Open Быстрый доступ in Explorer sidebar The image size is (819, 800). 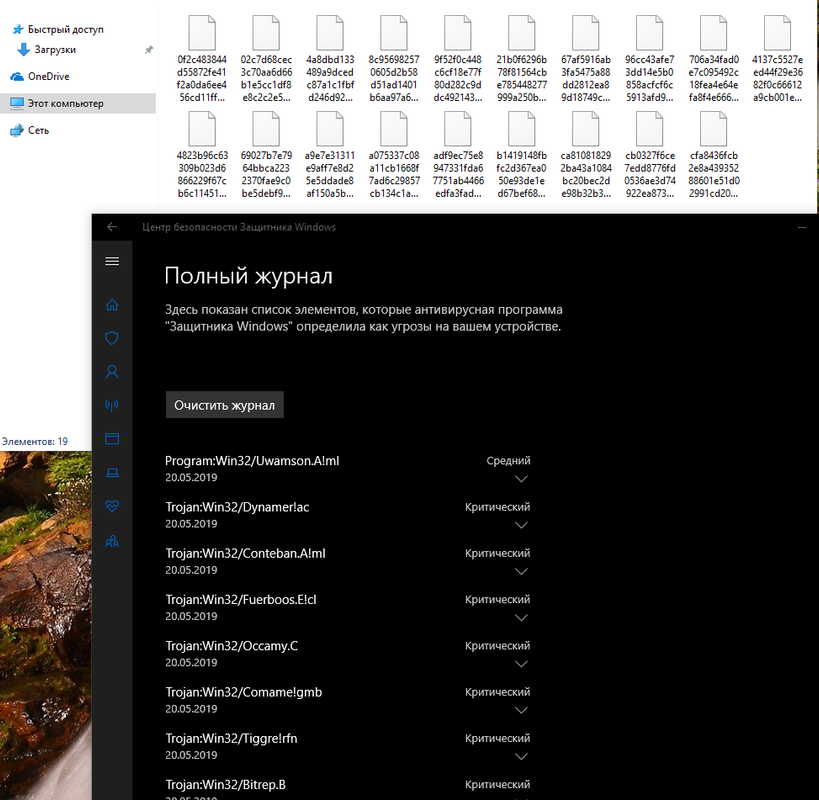(x=58, y=29)
